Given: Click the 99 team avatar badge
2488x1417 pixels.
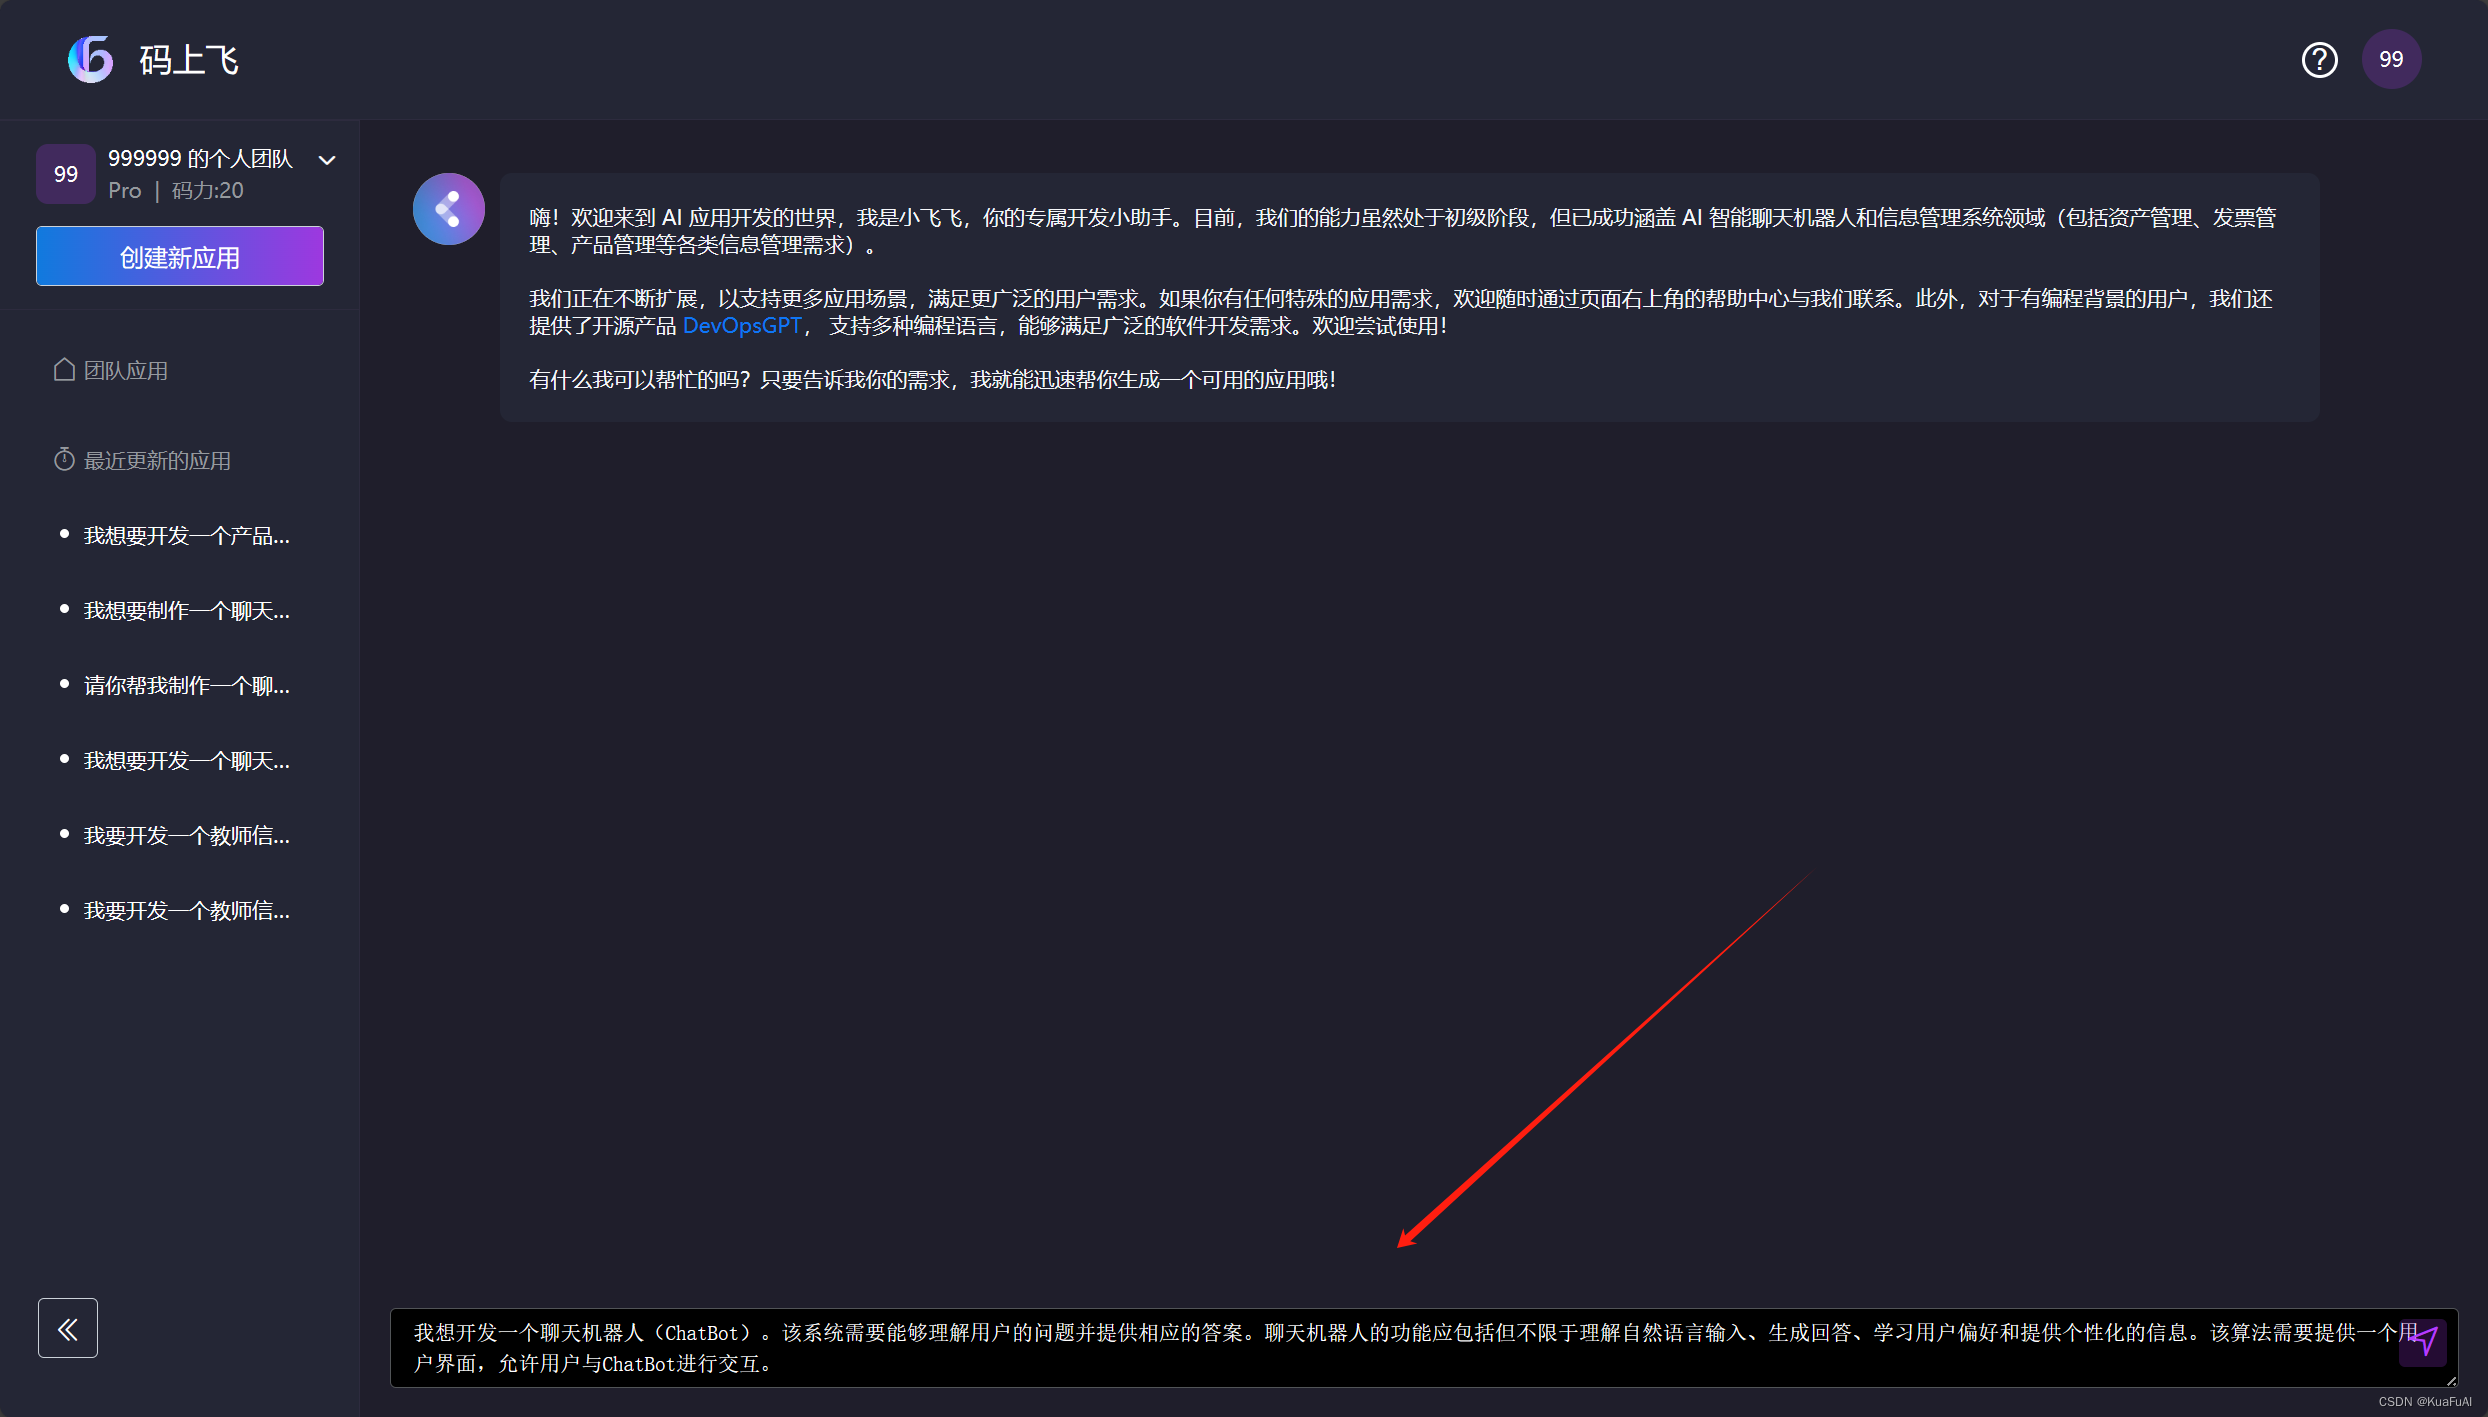Looking at the screenshot, I should pos(66,174).
